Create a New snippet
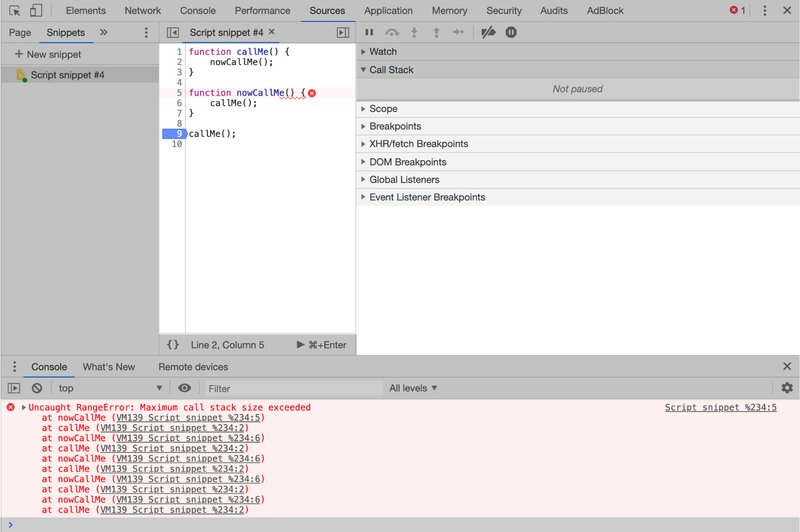Image resolution: width=800 pixels, height=532 pixels. point(48,54)
